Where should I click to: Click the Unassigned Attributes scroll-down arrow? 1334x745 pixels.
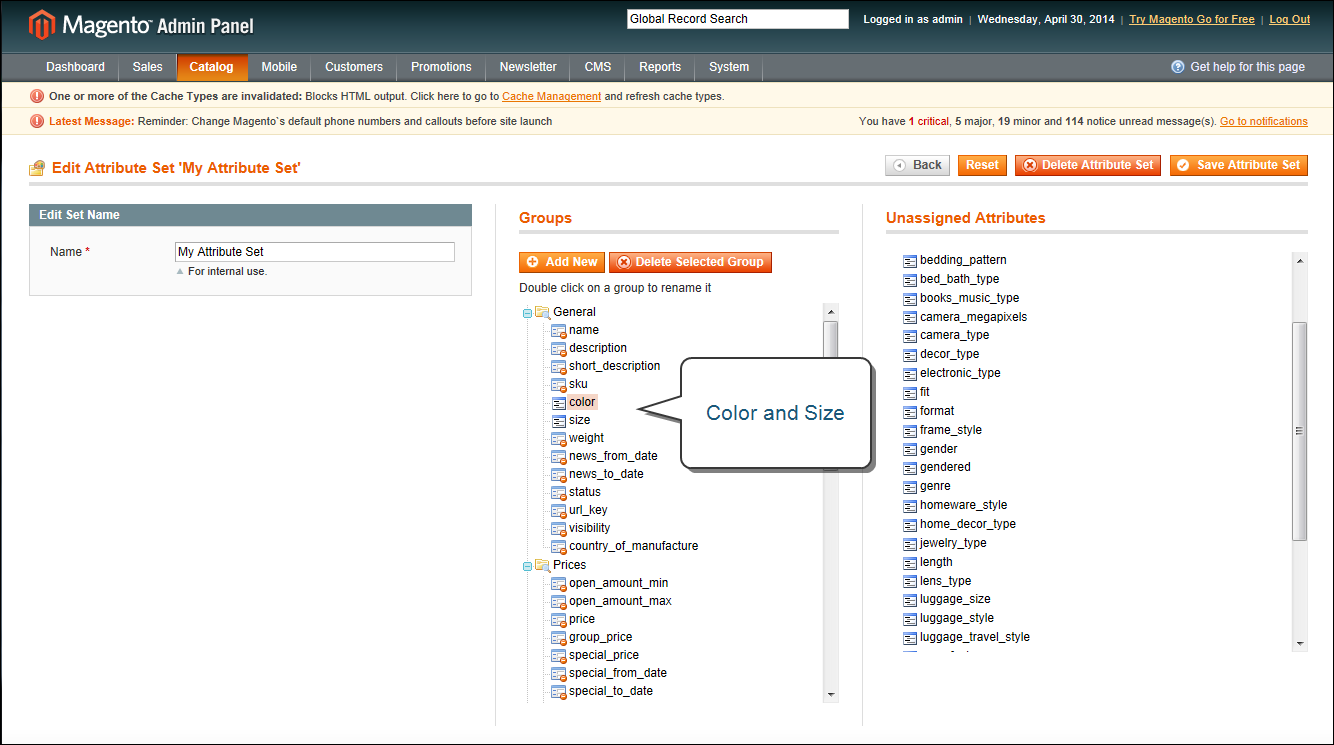point(1300,643)
